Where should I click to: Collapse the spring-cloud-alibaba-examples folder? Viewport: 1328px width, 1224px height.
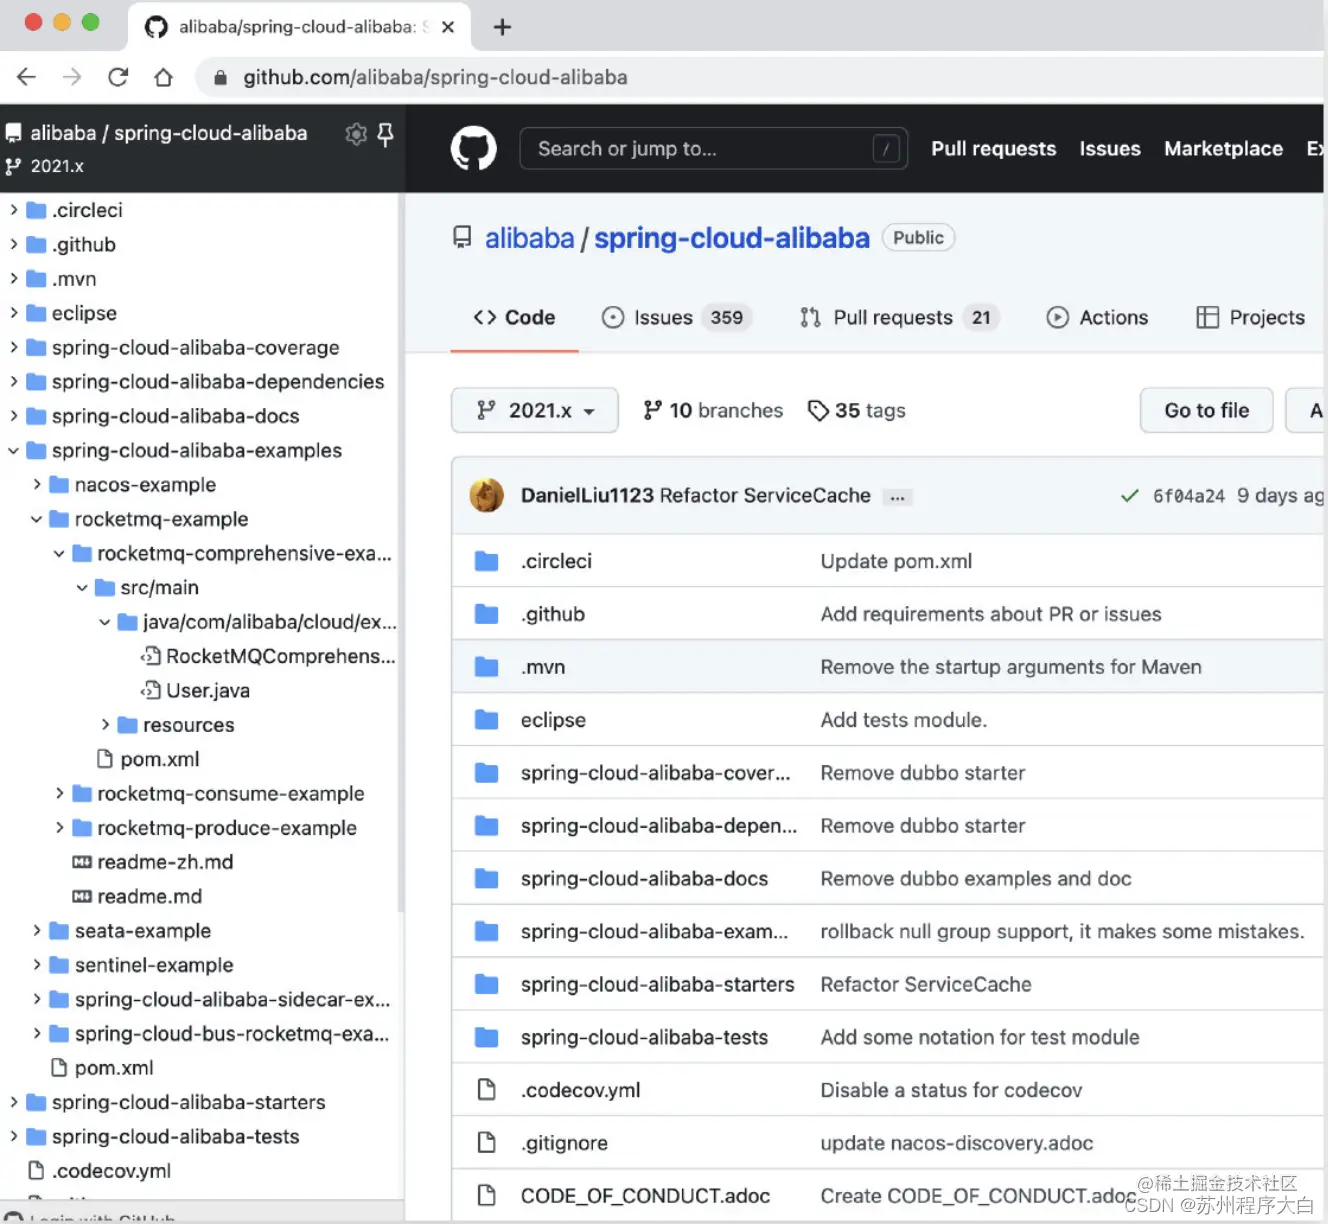pos(14,451)
